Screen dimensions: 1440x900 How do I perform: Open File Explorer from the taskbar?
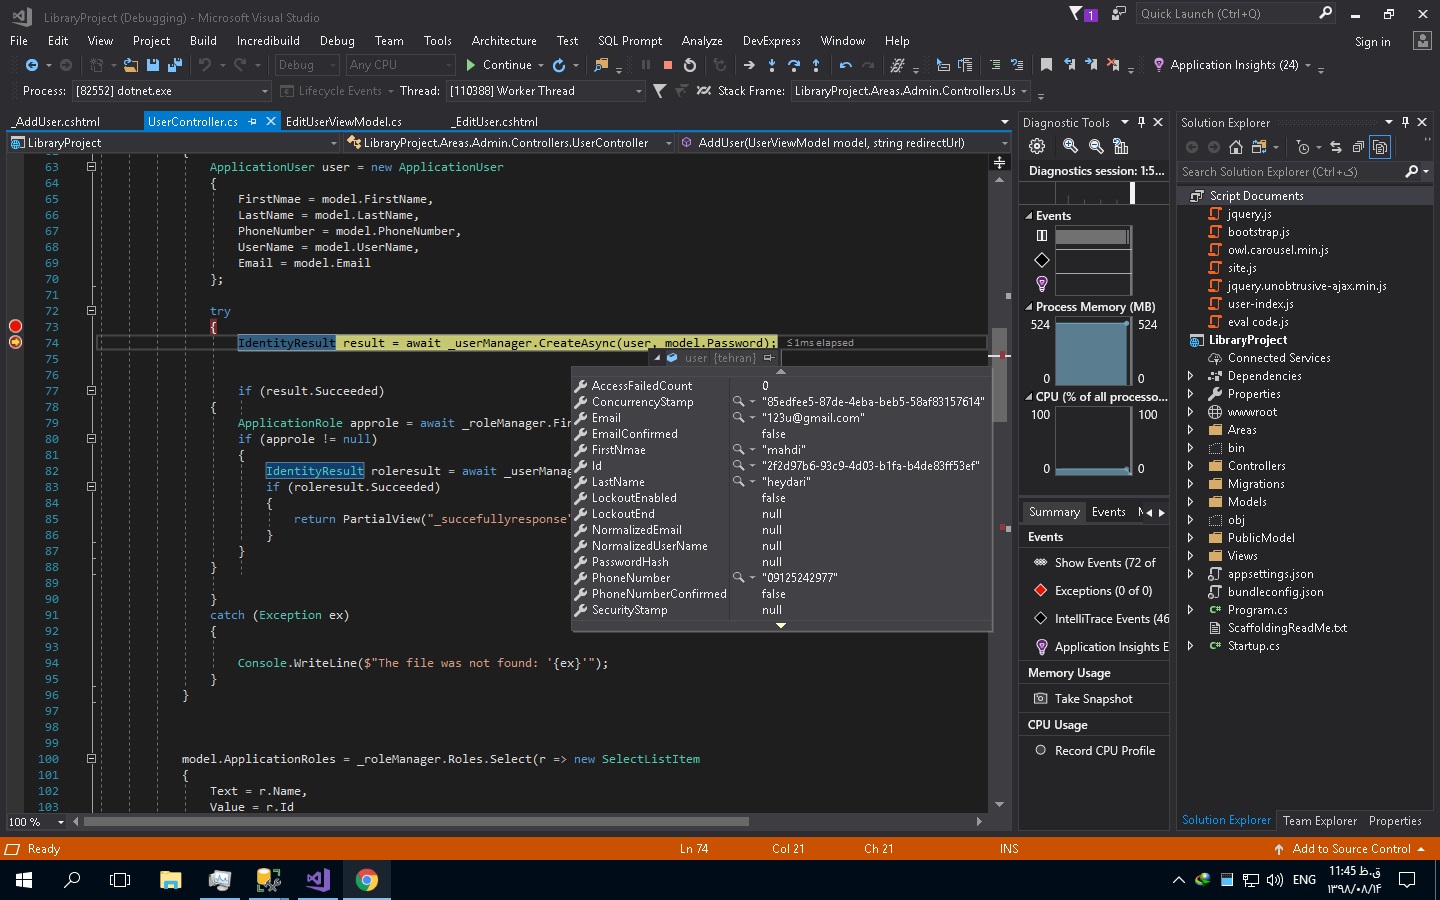click(x=171, y=880)
